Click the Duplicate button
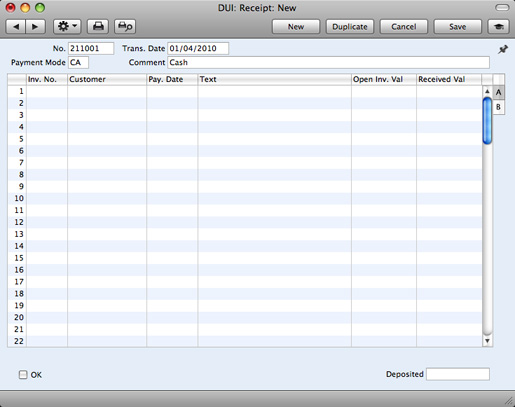 [350, 26]
